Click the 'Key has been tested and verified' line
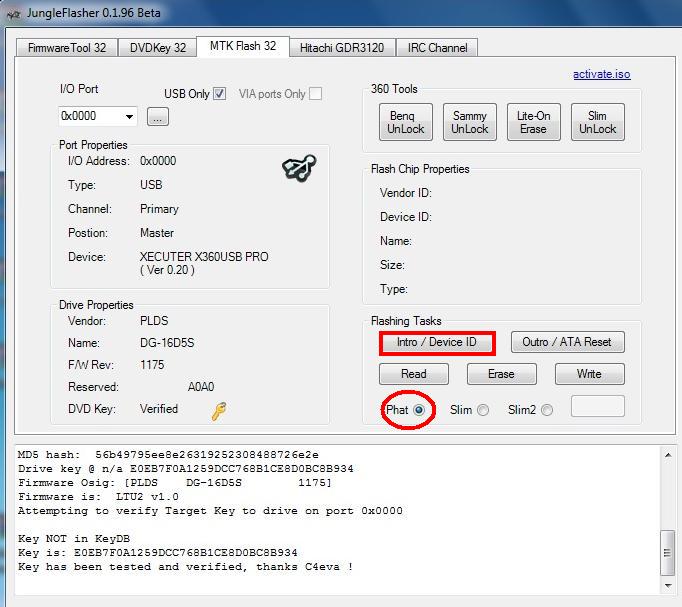 coord(185,567)
